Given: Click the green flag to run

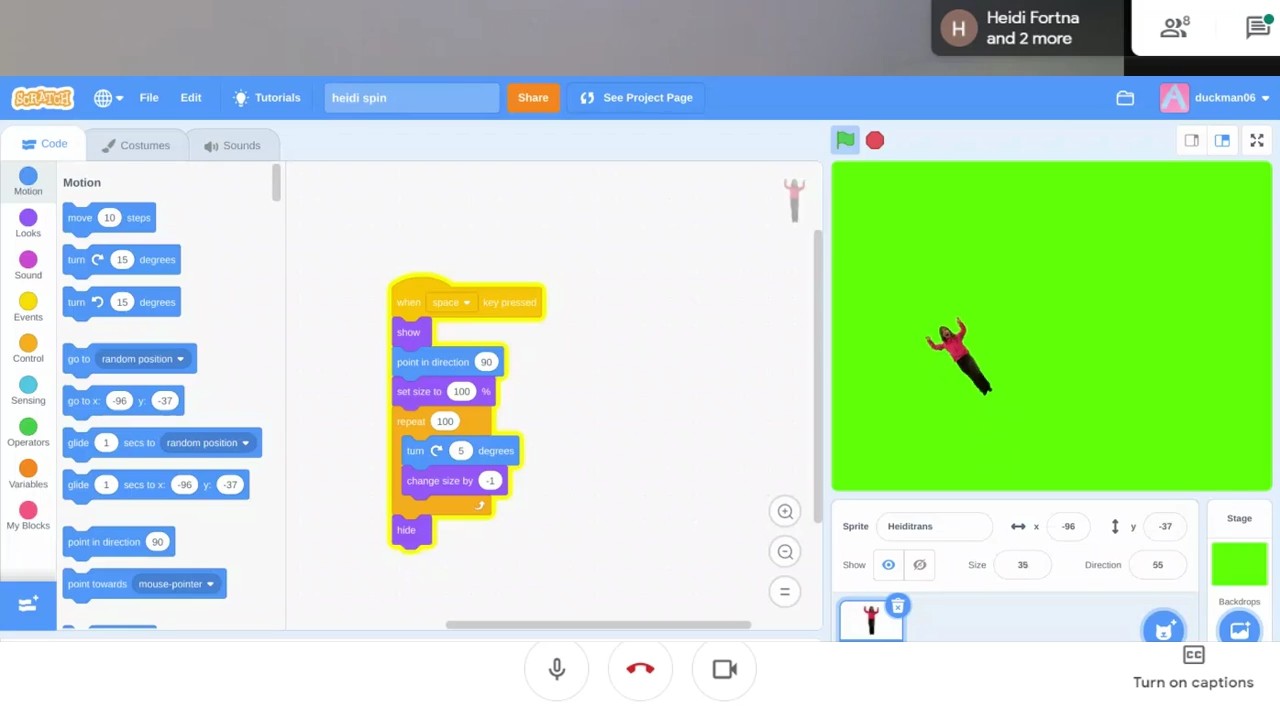Looking at the screenshot, I should (x=845, y=140).
